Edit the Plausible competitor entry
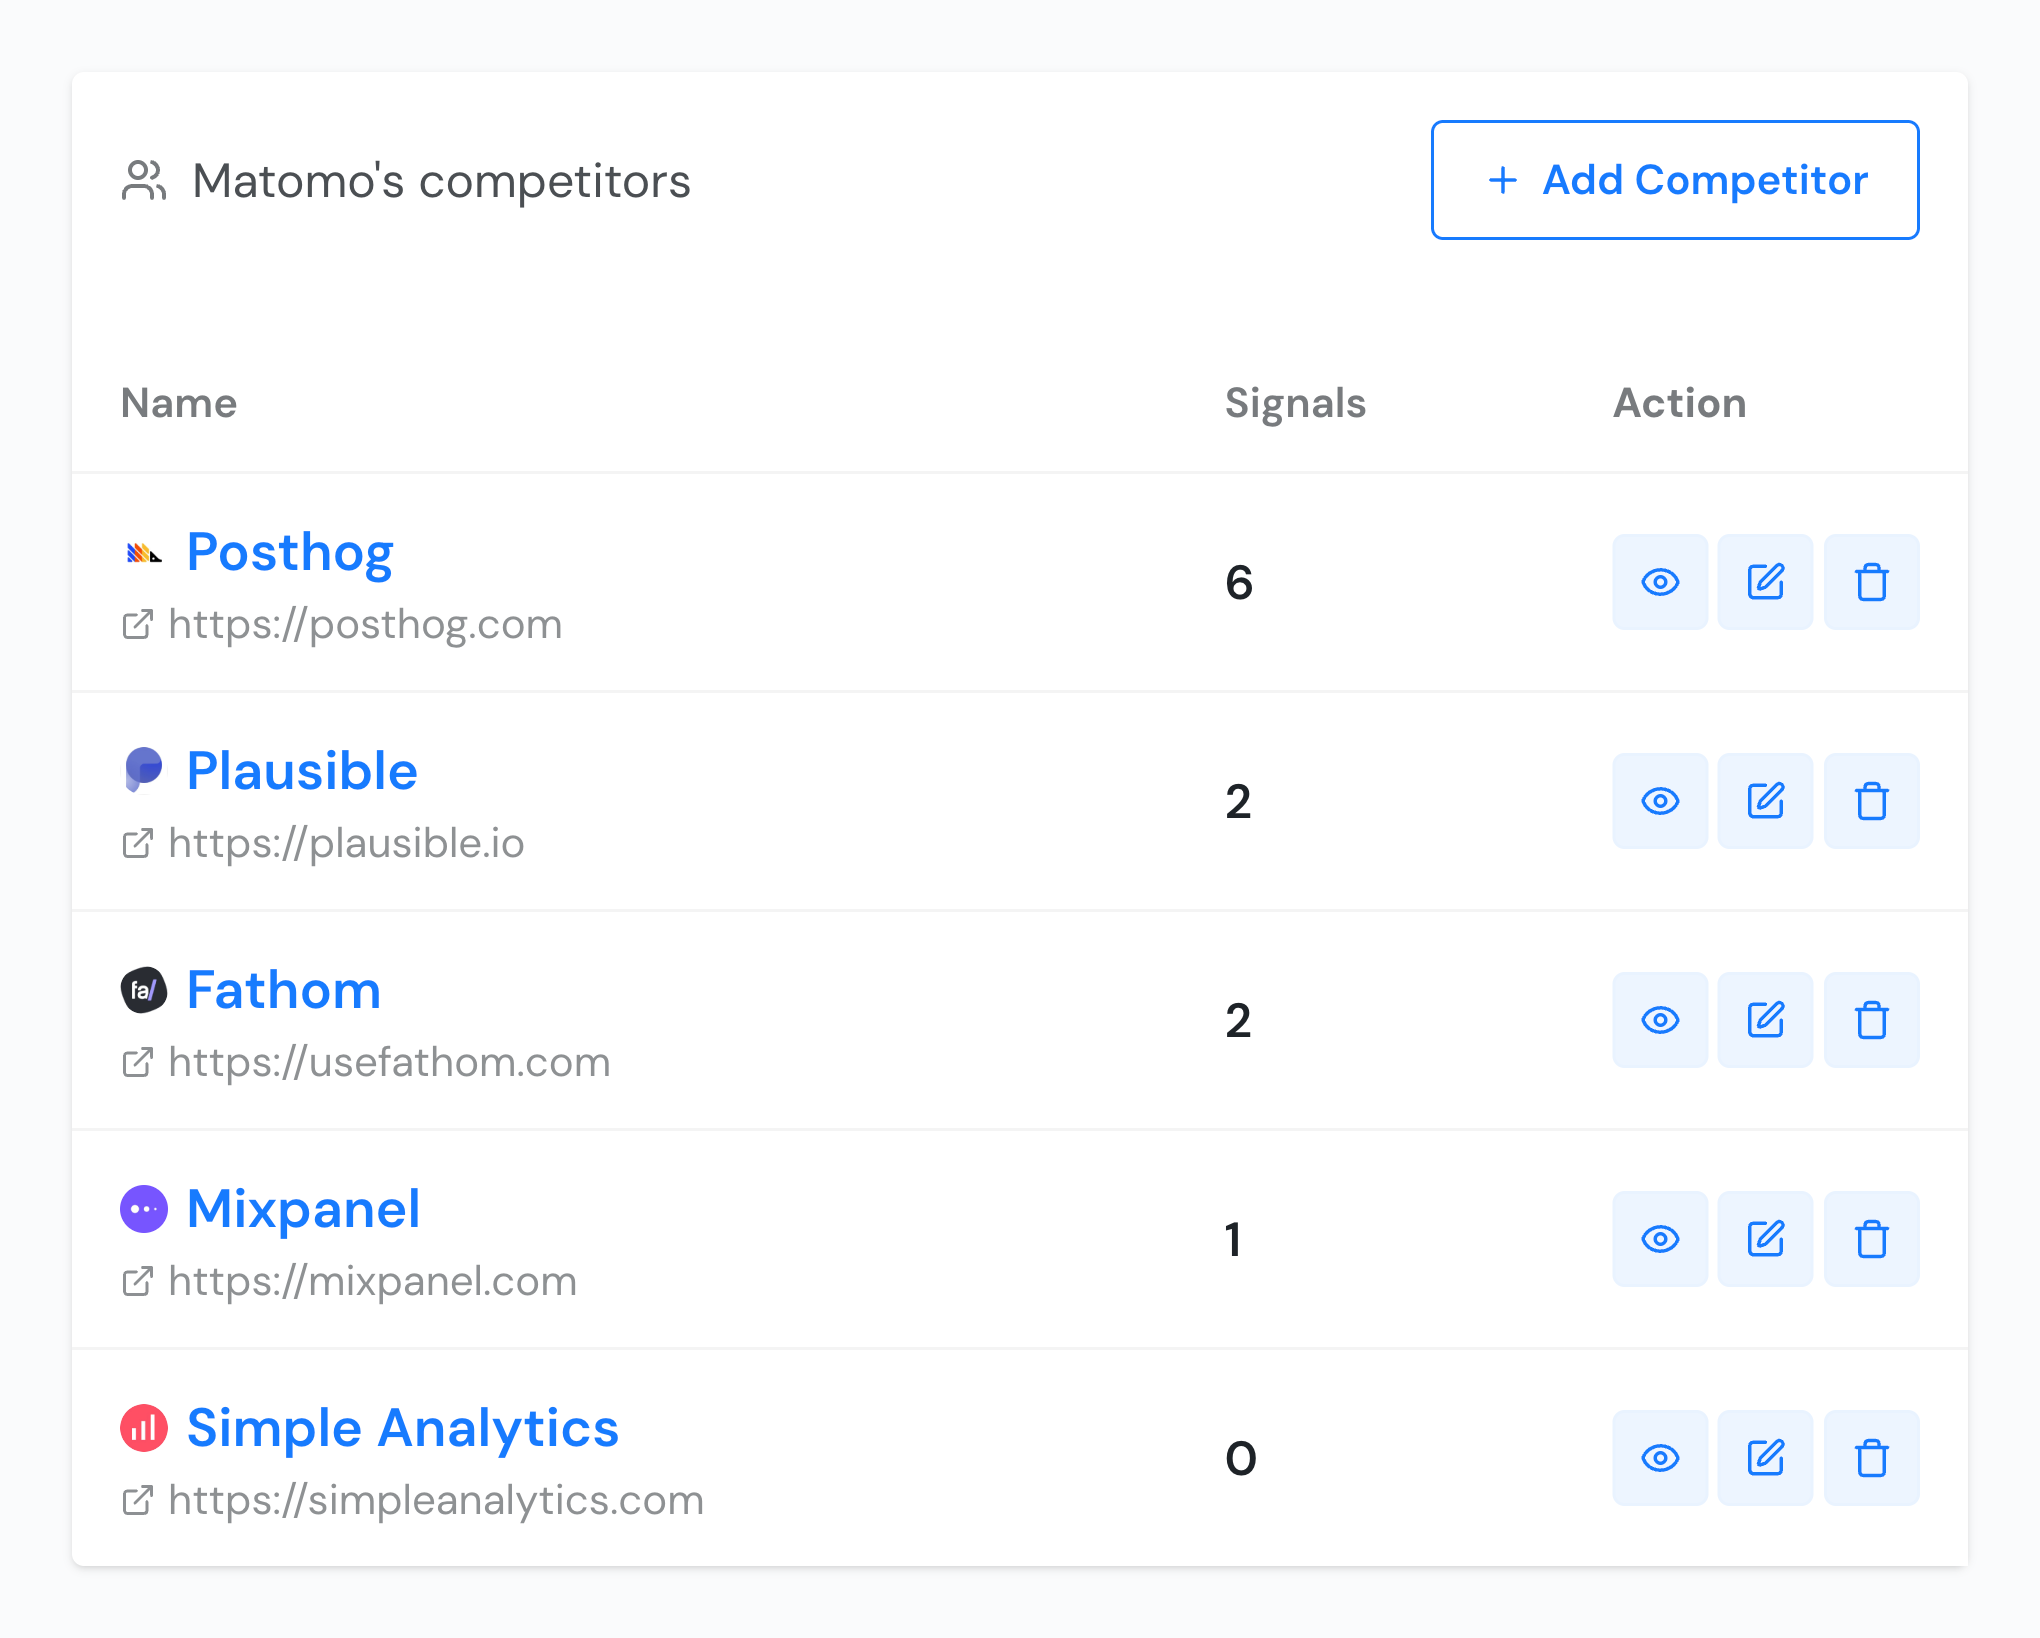Viewport: 2040px width, 1638px height. [x=1765, y=801]
